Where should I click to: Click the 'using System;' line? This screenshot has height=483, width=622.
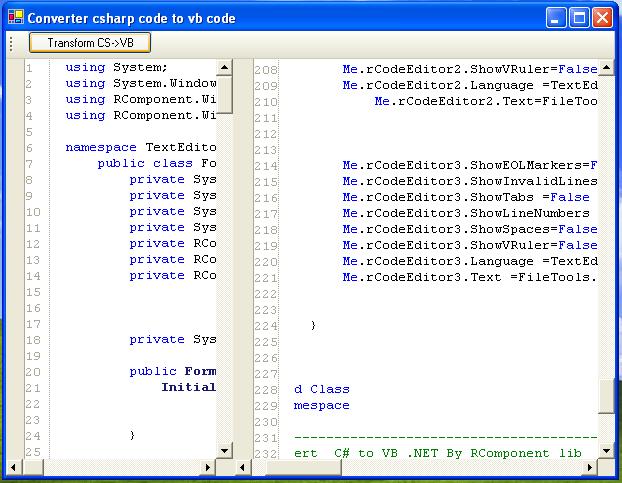tap(116, 67)
